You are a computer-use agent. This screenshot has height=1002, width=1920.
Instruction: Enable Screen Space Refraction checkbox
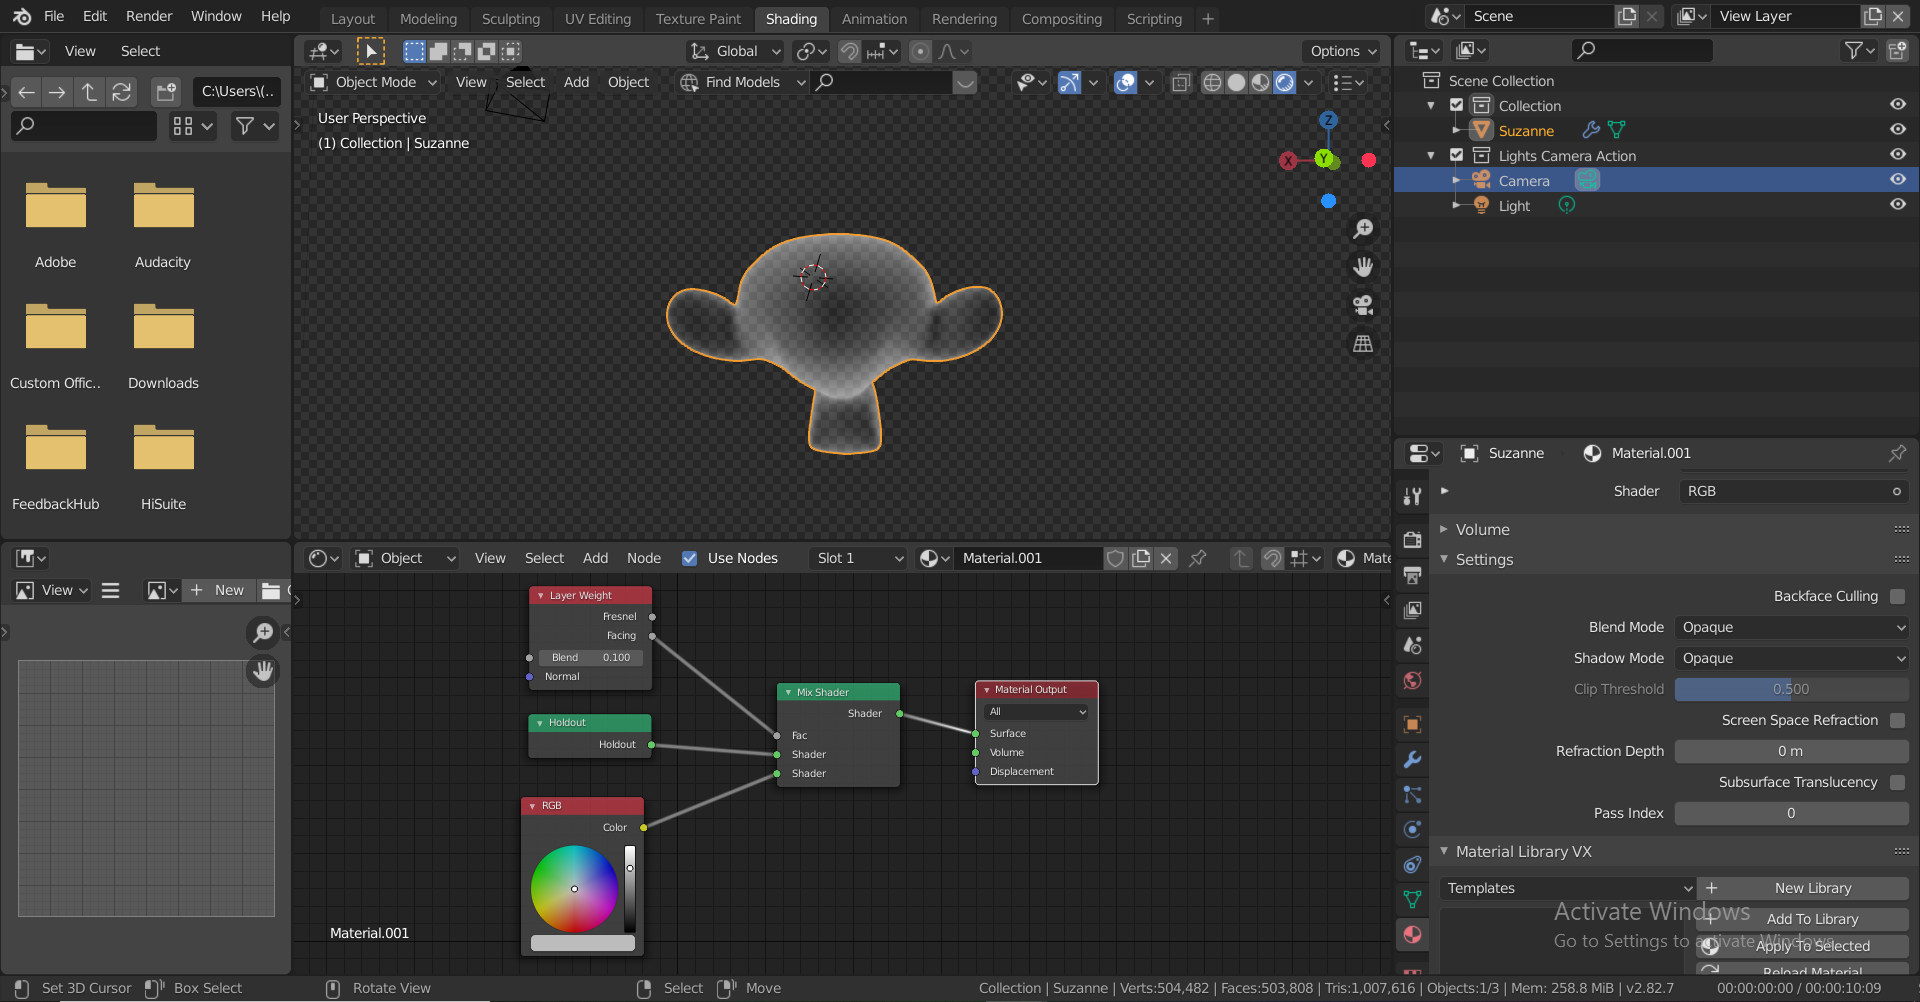1897,720
